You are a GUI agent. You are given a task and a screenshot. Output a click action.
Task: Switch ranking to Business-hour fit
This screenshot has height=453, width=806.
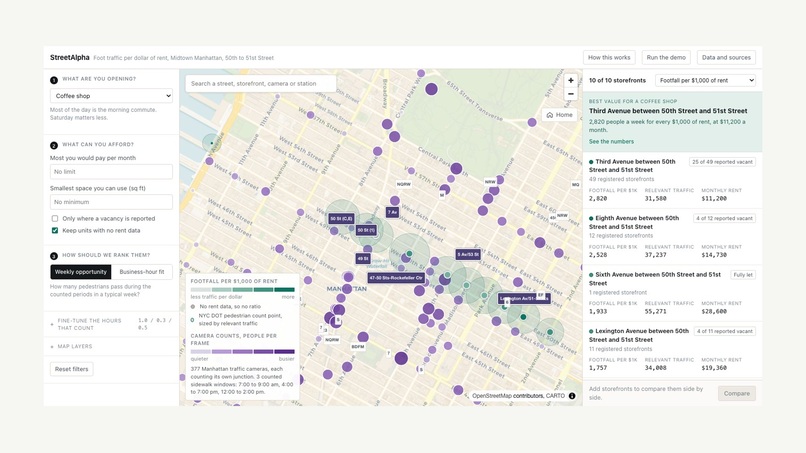(x=142, y=272)
